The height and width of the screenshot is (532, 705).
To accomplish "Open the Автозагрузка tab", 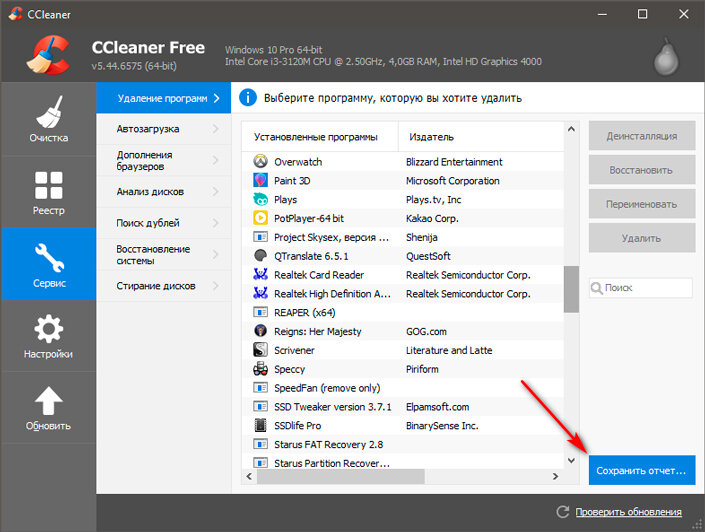I will (x=164, y=129).
